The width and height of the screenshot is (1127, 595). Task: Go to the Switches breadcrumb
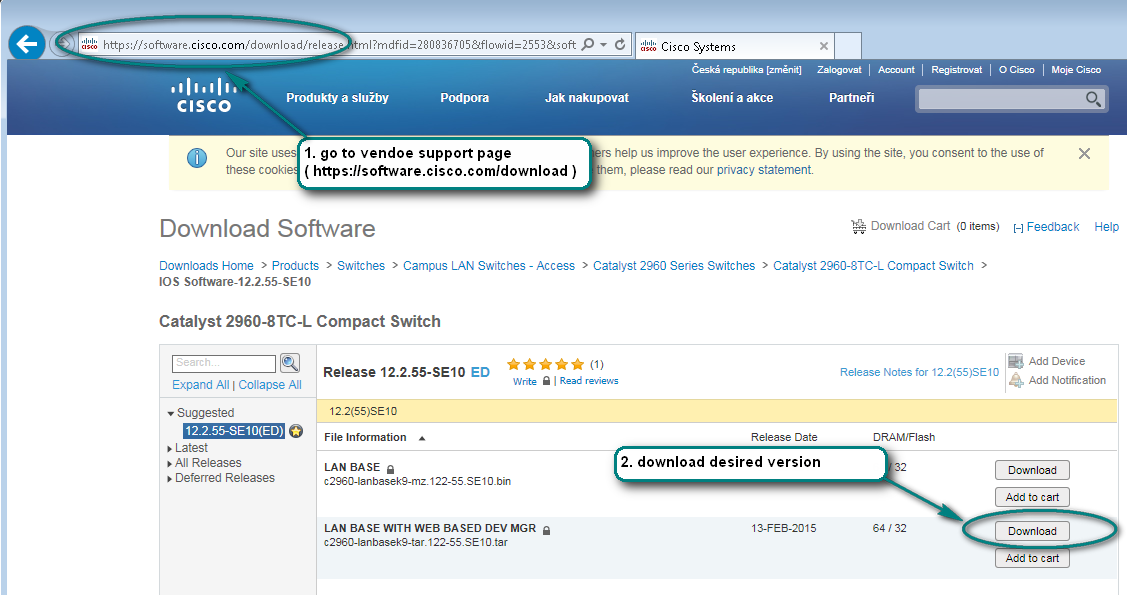pyautogui.click(x=361, y=266)
